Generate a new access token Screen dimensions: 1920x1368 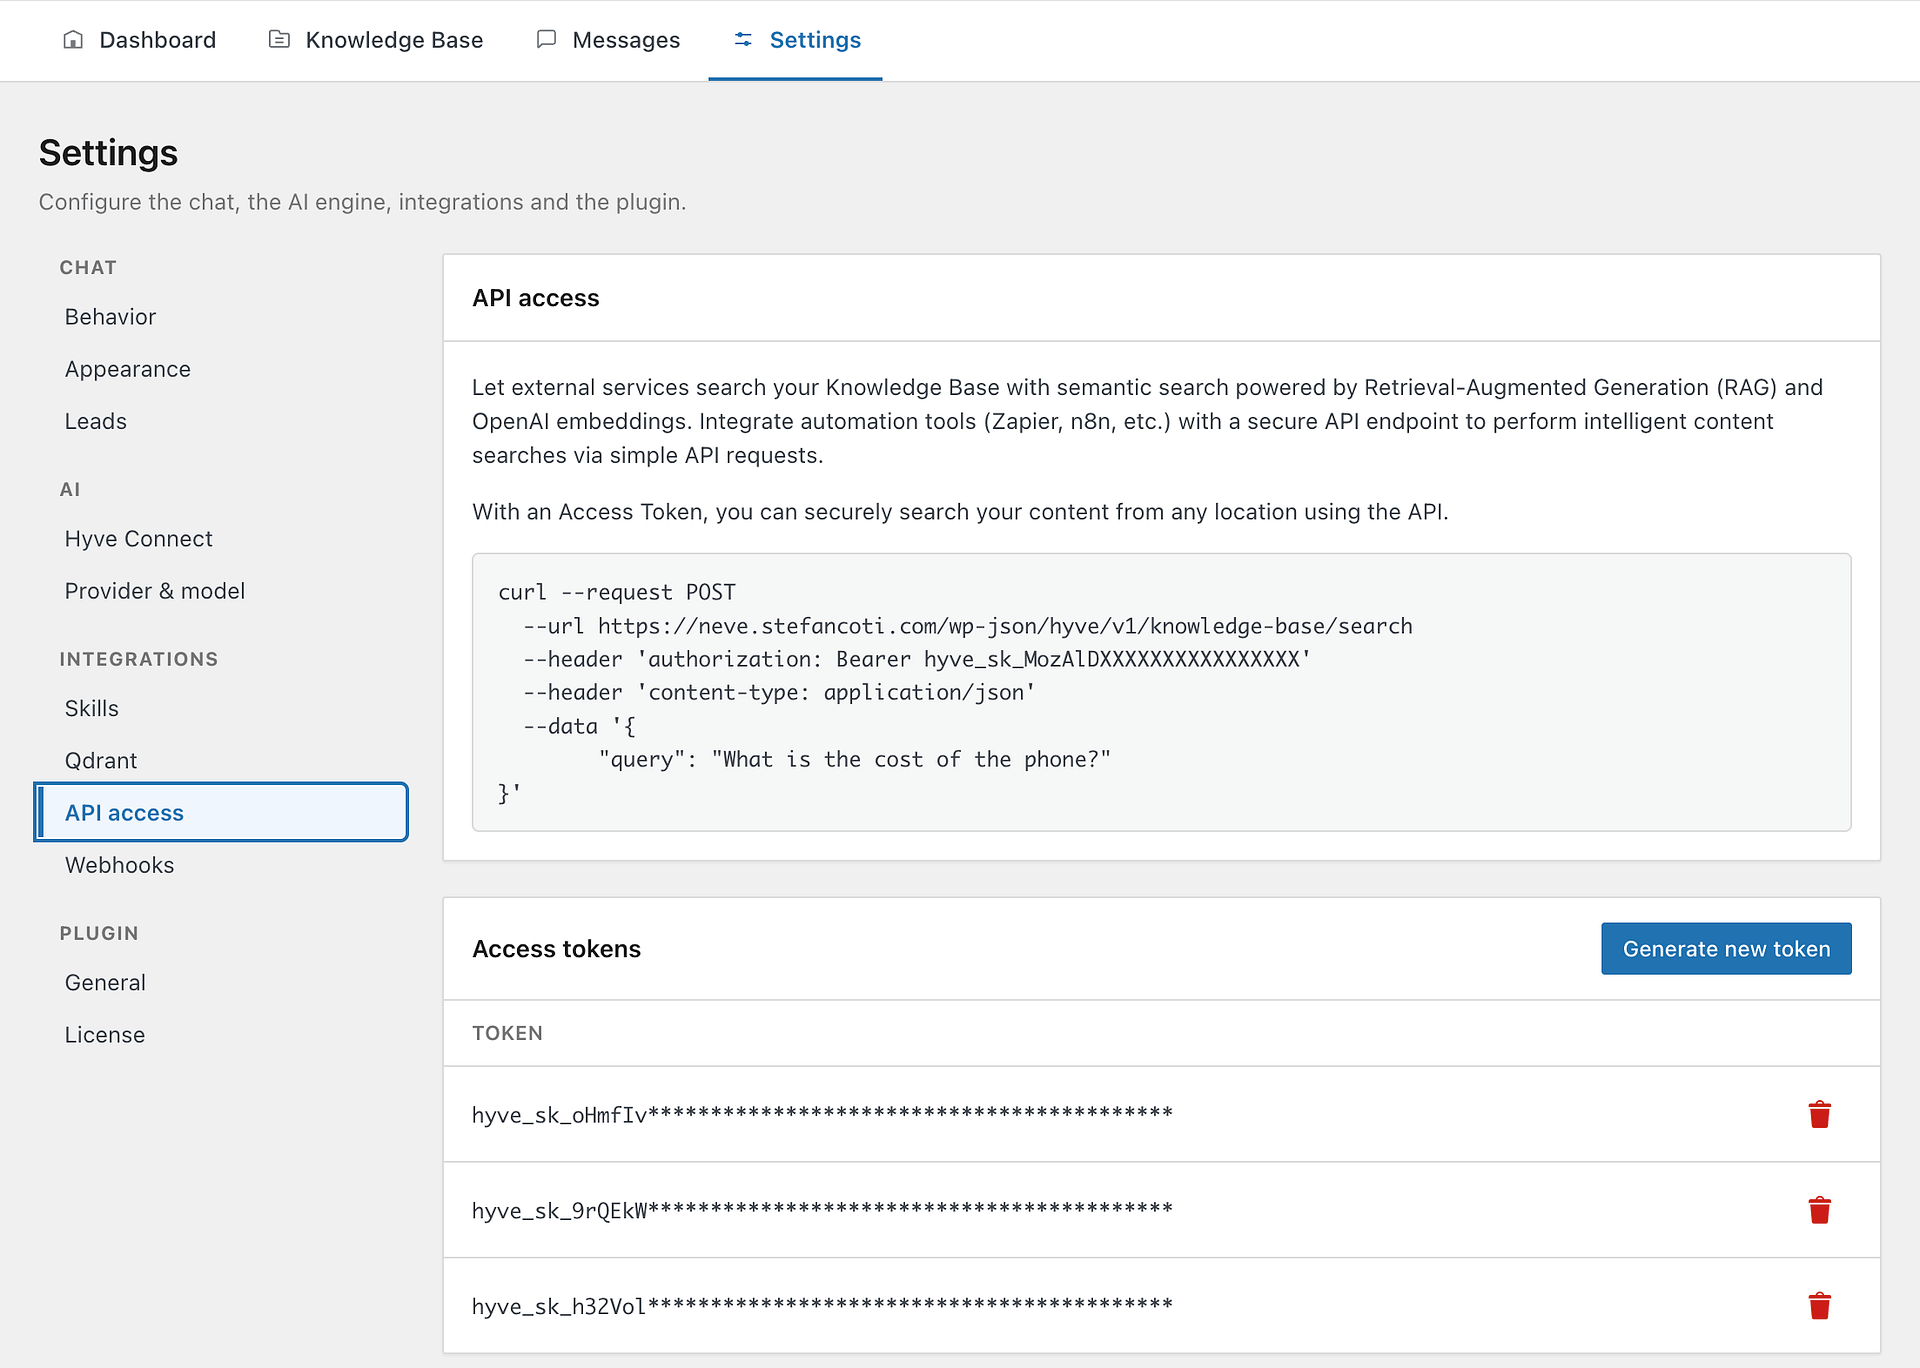pyautogui.click(x=1726, y=949)
